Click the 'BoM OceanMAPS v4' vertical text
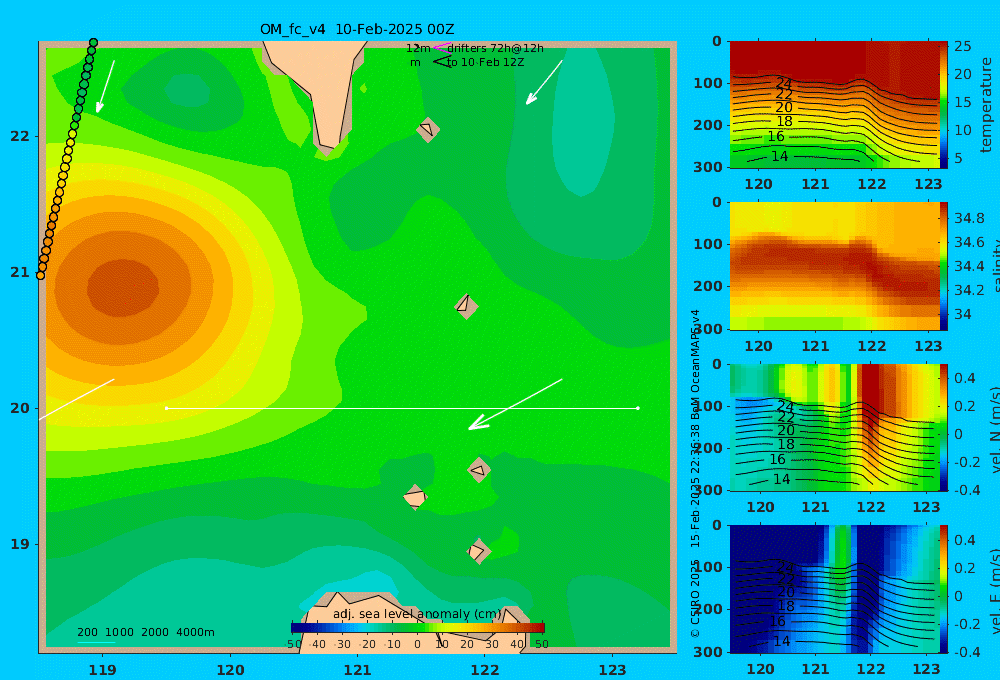 [x=695, y=364]
